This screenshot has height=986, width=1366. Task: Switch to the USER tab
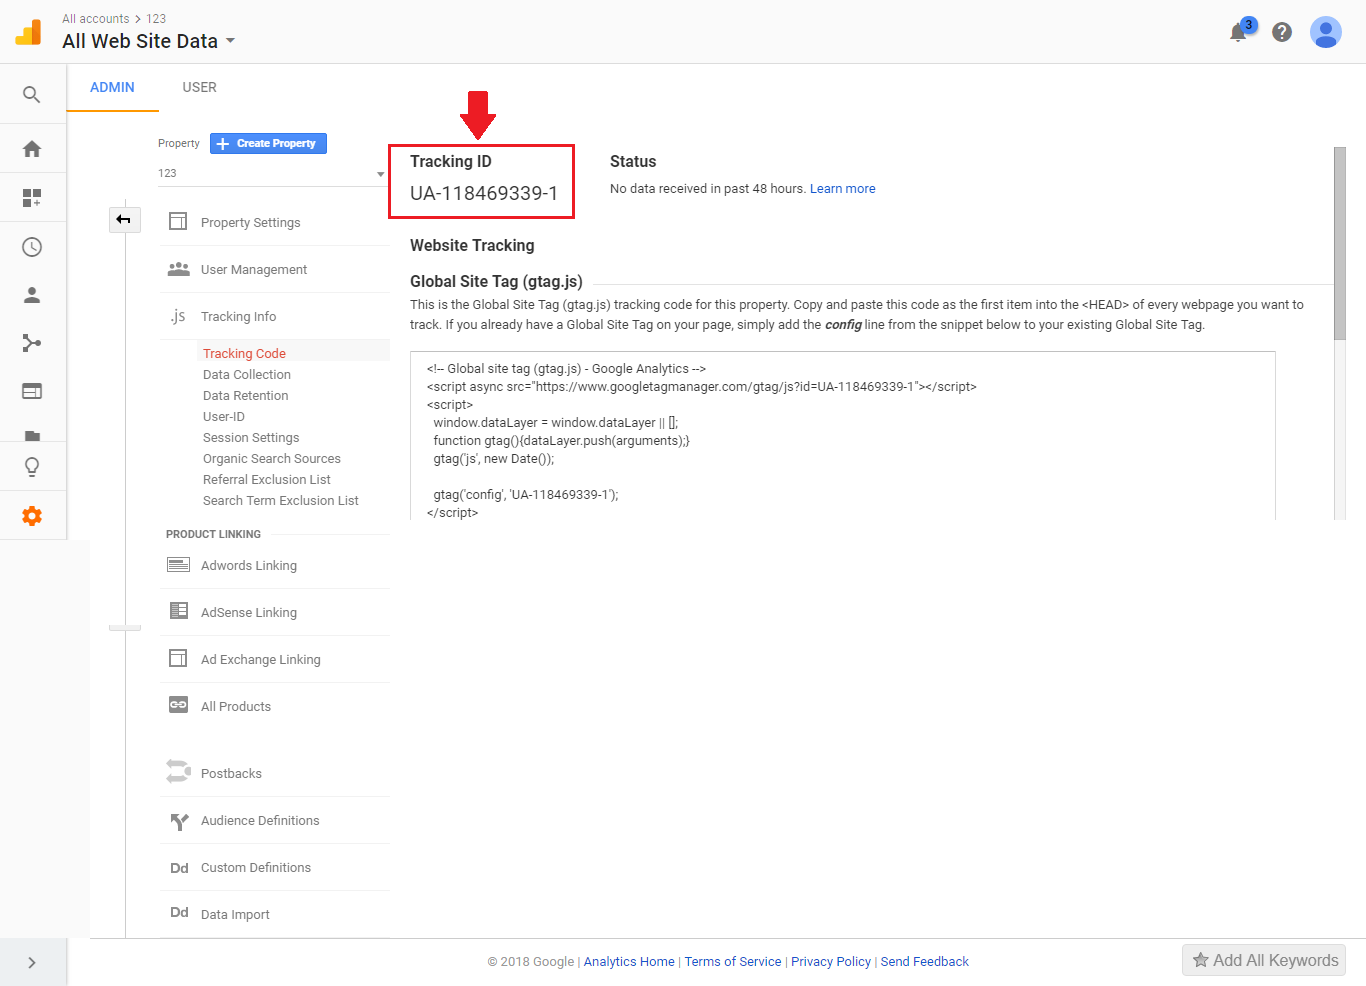(x=199, y=88)
